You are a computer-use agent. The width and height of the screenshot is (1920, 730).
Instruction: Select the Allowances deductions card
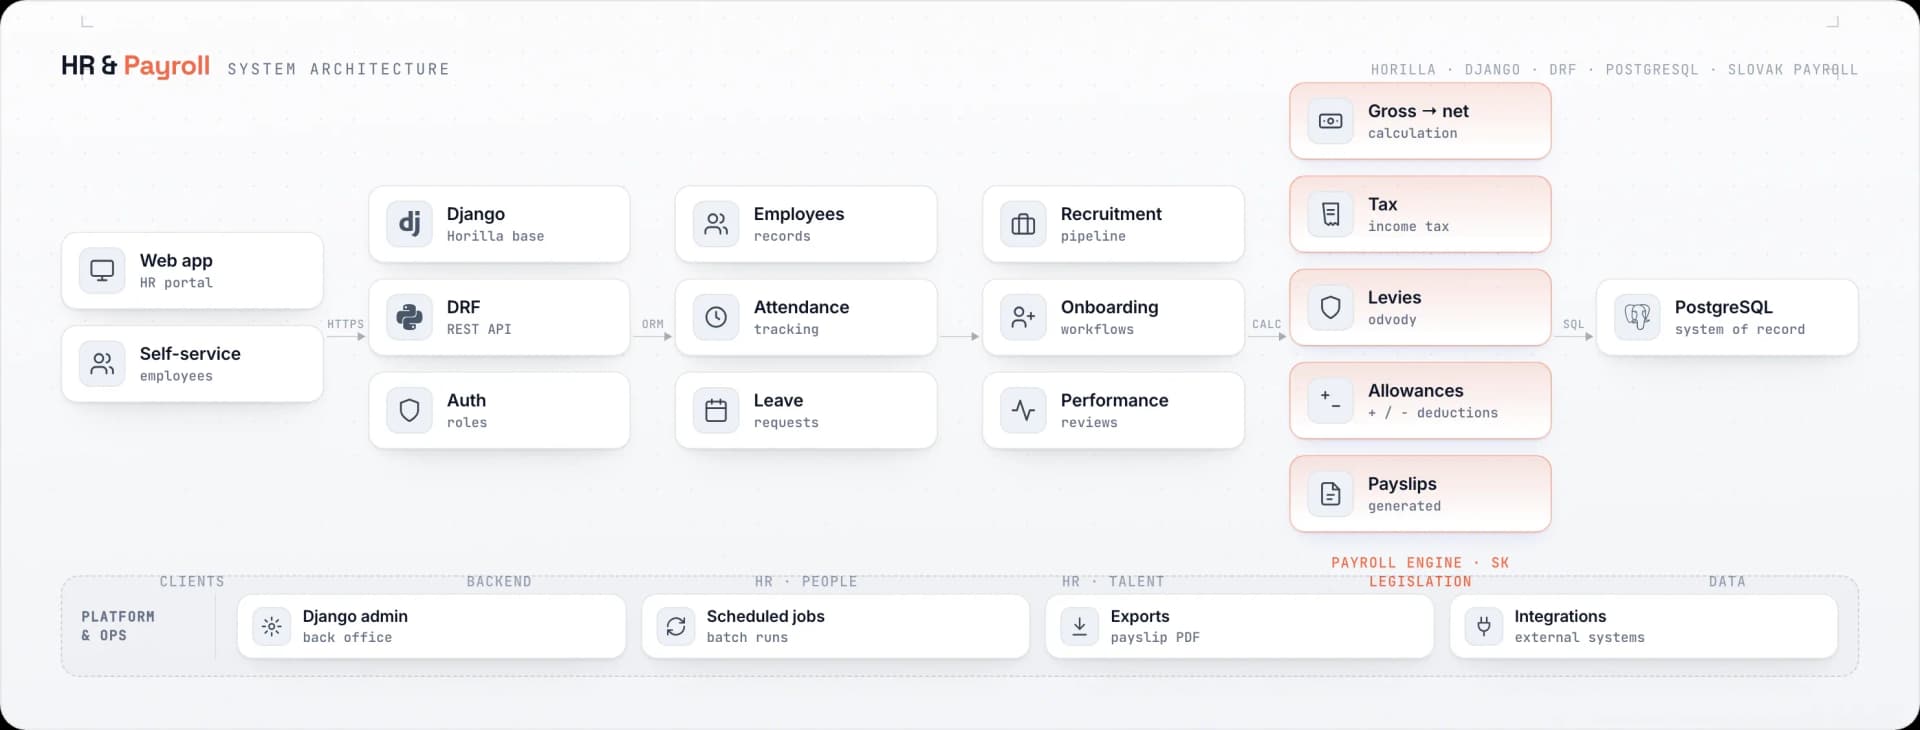[1420, 400]
